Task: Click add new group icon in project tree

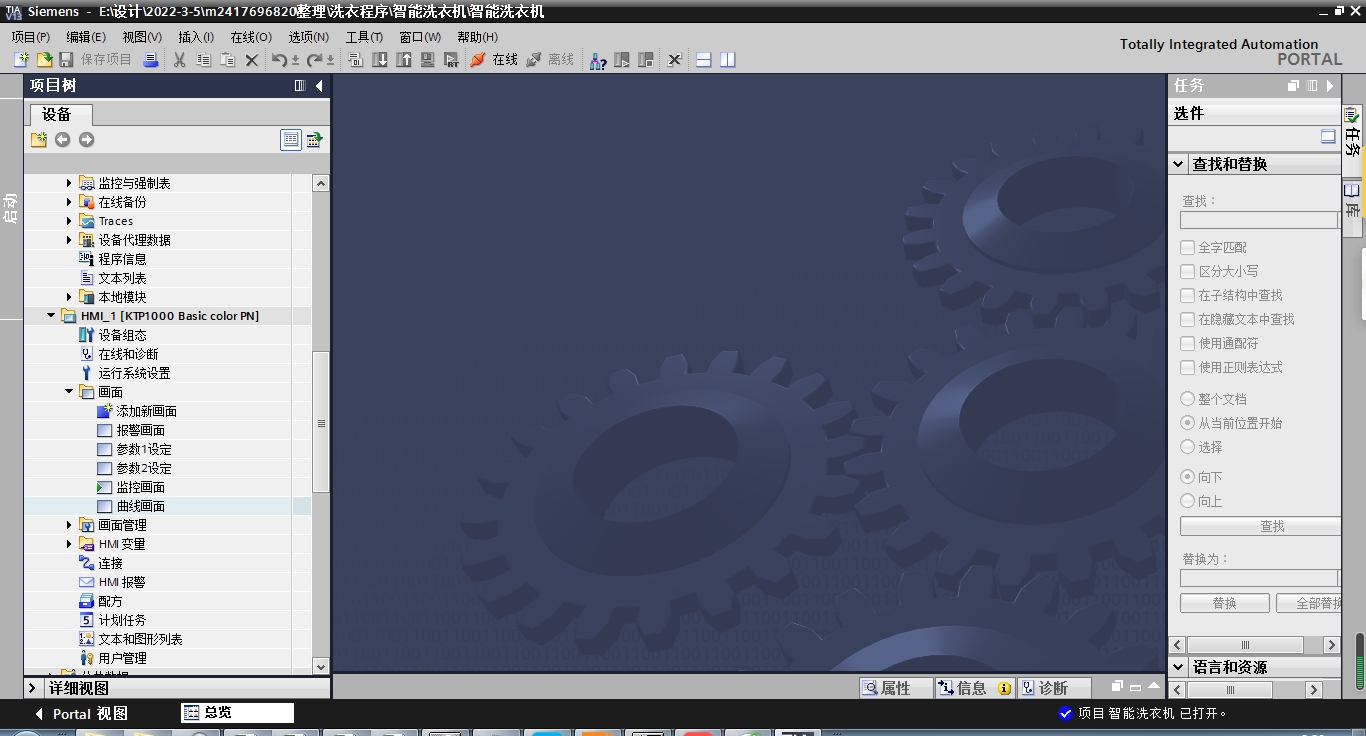Action: [39, 140]
